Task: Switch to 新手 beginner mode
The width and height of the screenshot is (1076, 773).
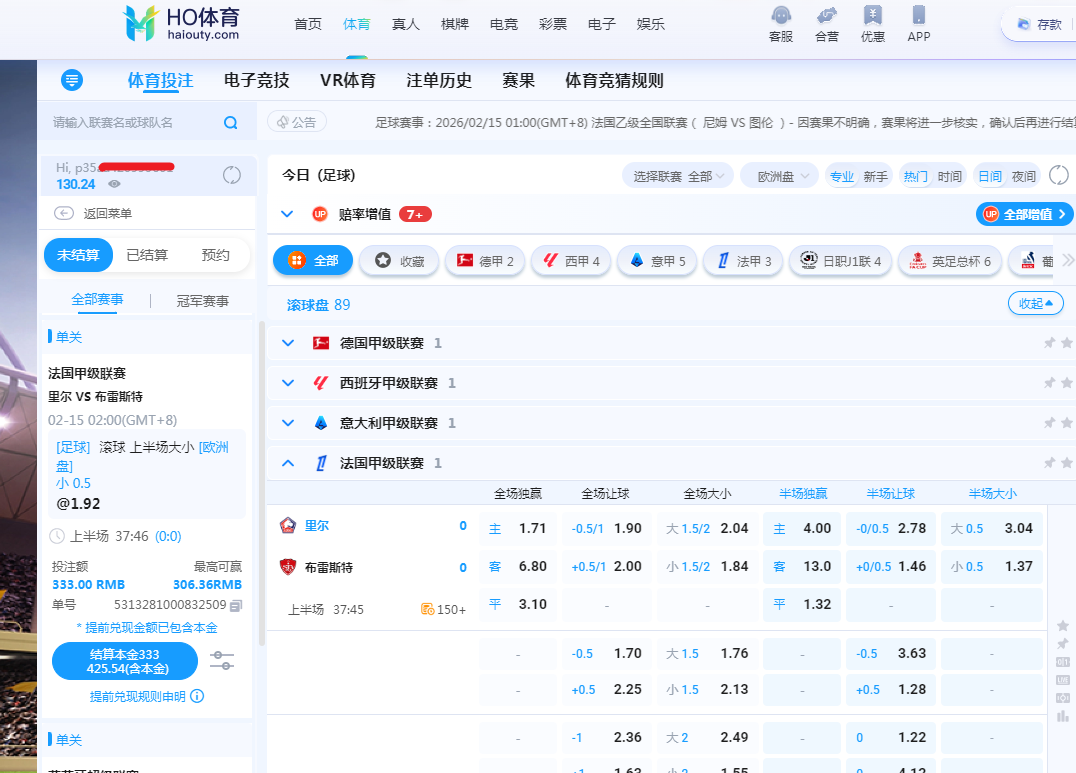Action: 875,176
